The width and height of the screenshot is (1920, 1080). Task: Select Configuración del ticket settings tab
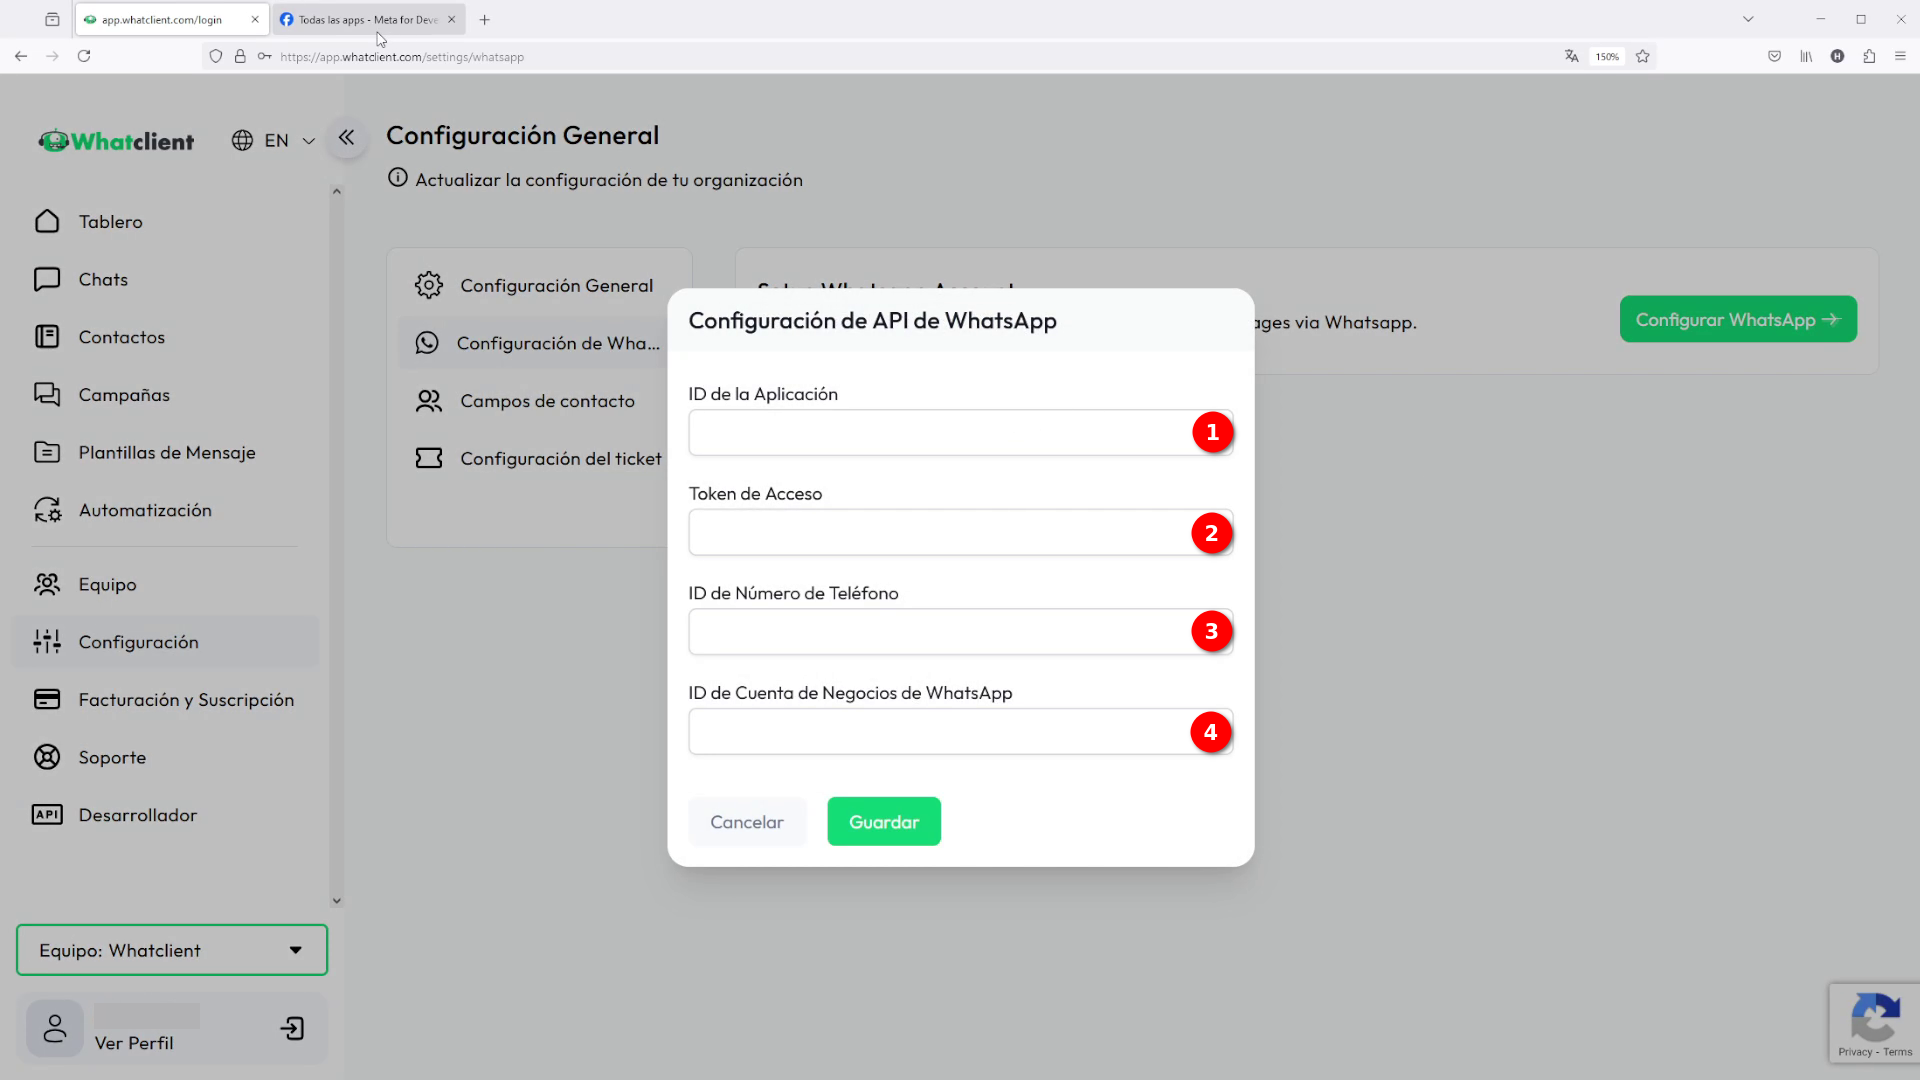[x=540, y=458]
